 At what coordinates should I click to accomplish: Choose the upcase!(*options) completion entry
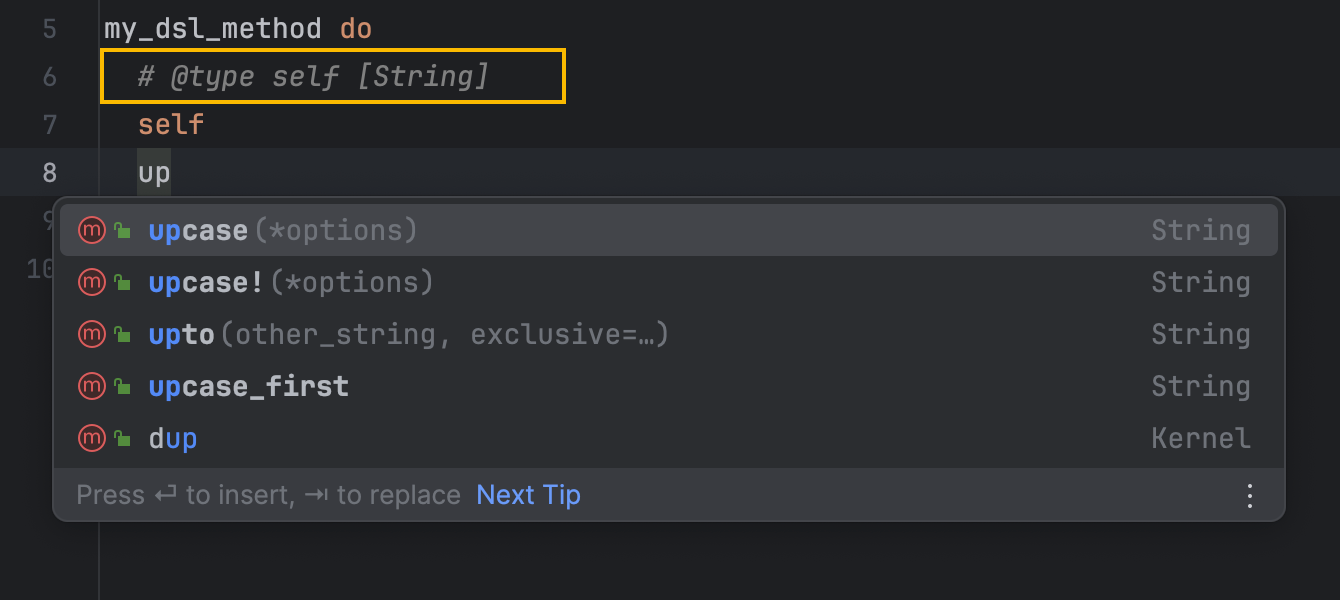tap(290, 283)
